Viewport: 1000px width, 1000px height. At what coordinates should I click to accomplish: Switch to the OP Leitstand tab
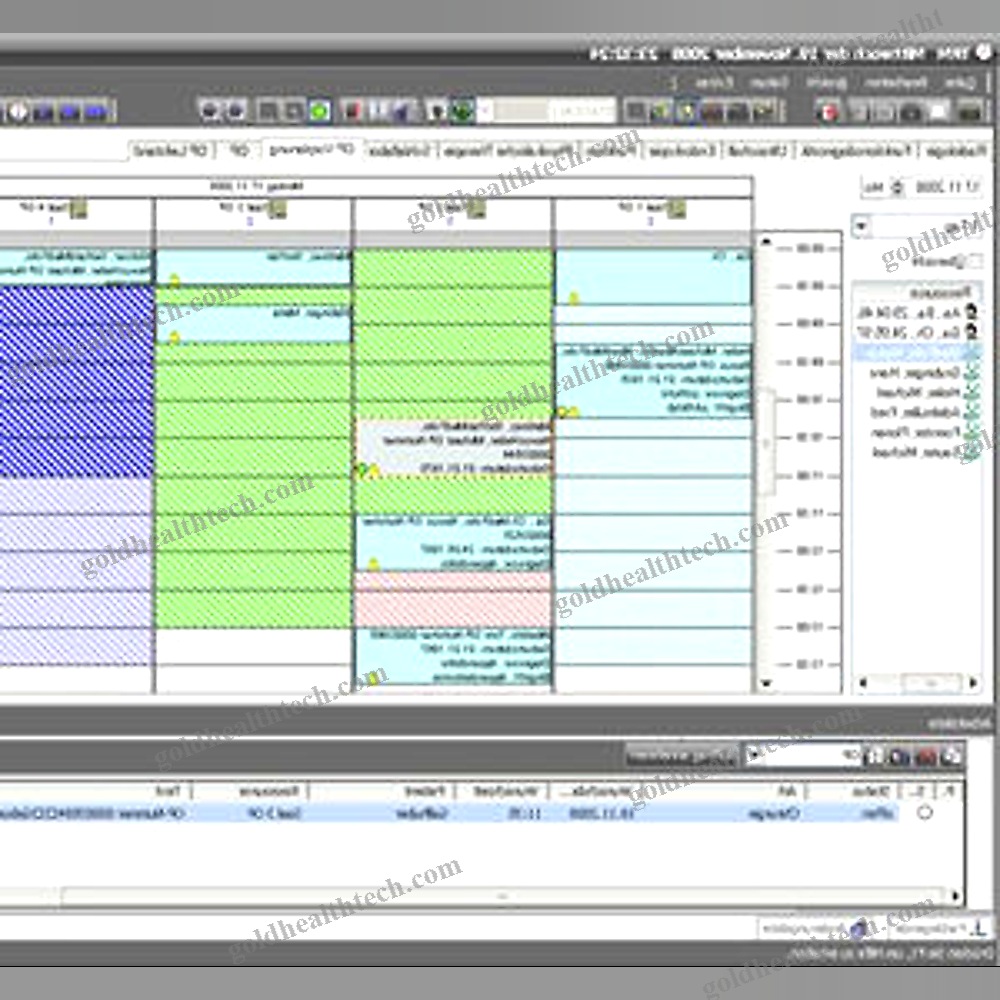171,151
